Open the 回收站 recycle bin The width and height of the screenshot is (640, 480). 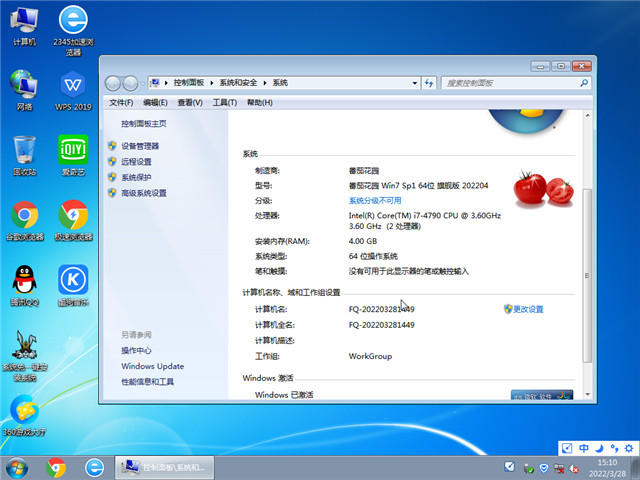coord(24,156)
